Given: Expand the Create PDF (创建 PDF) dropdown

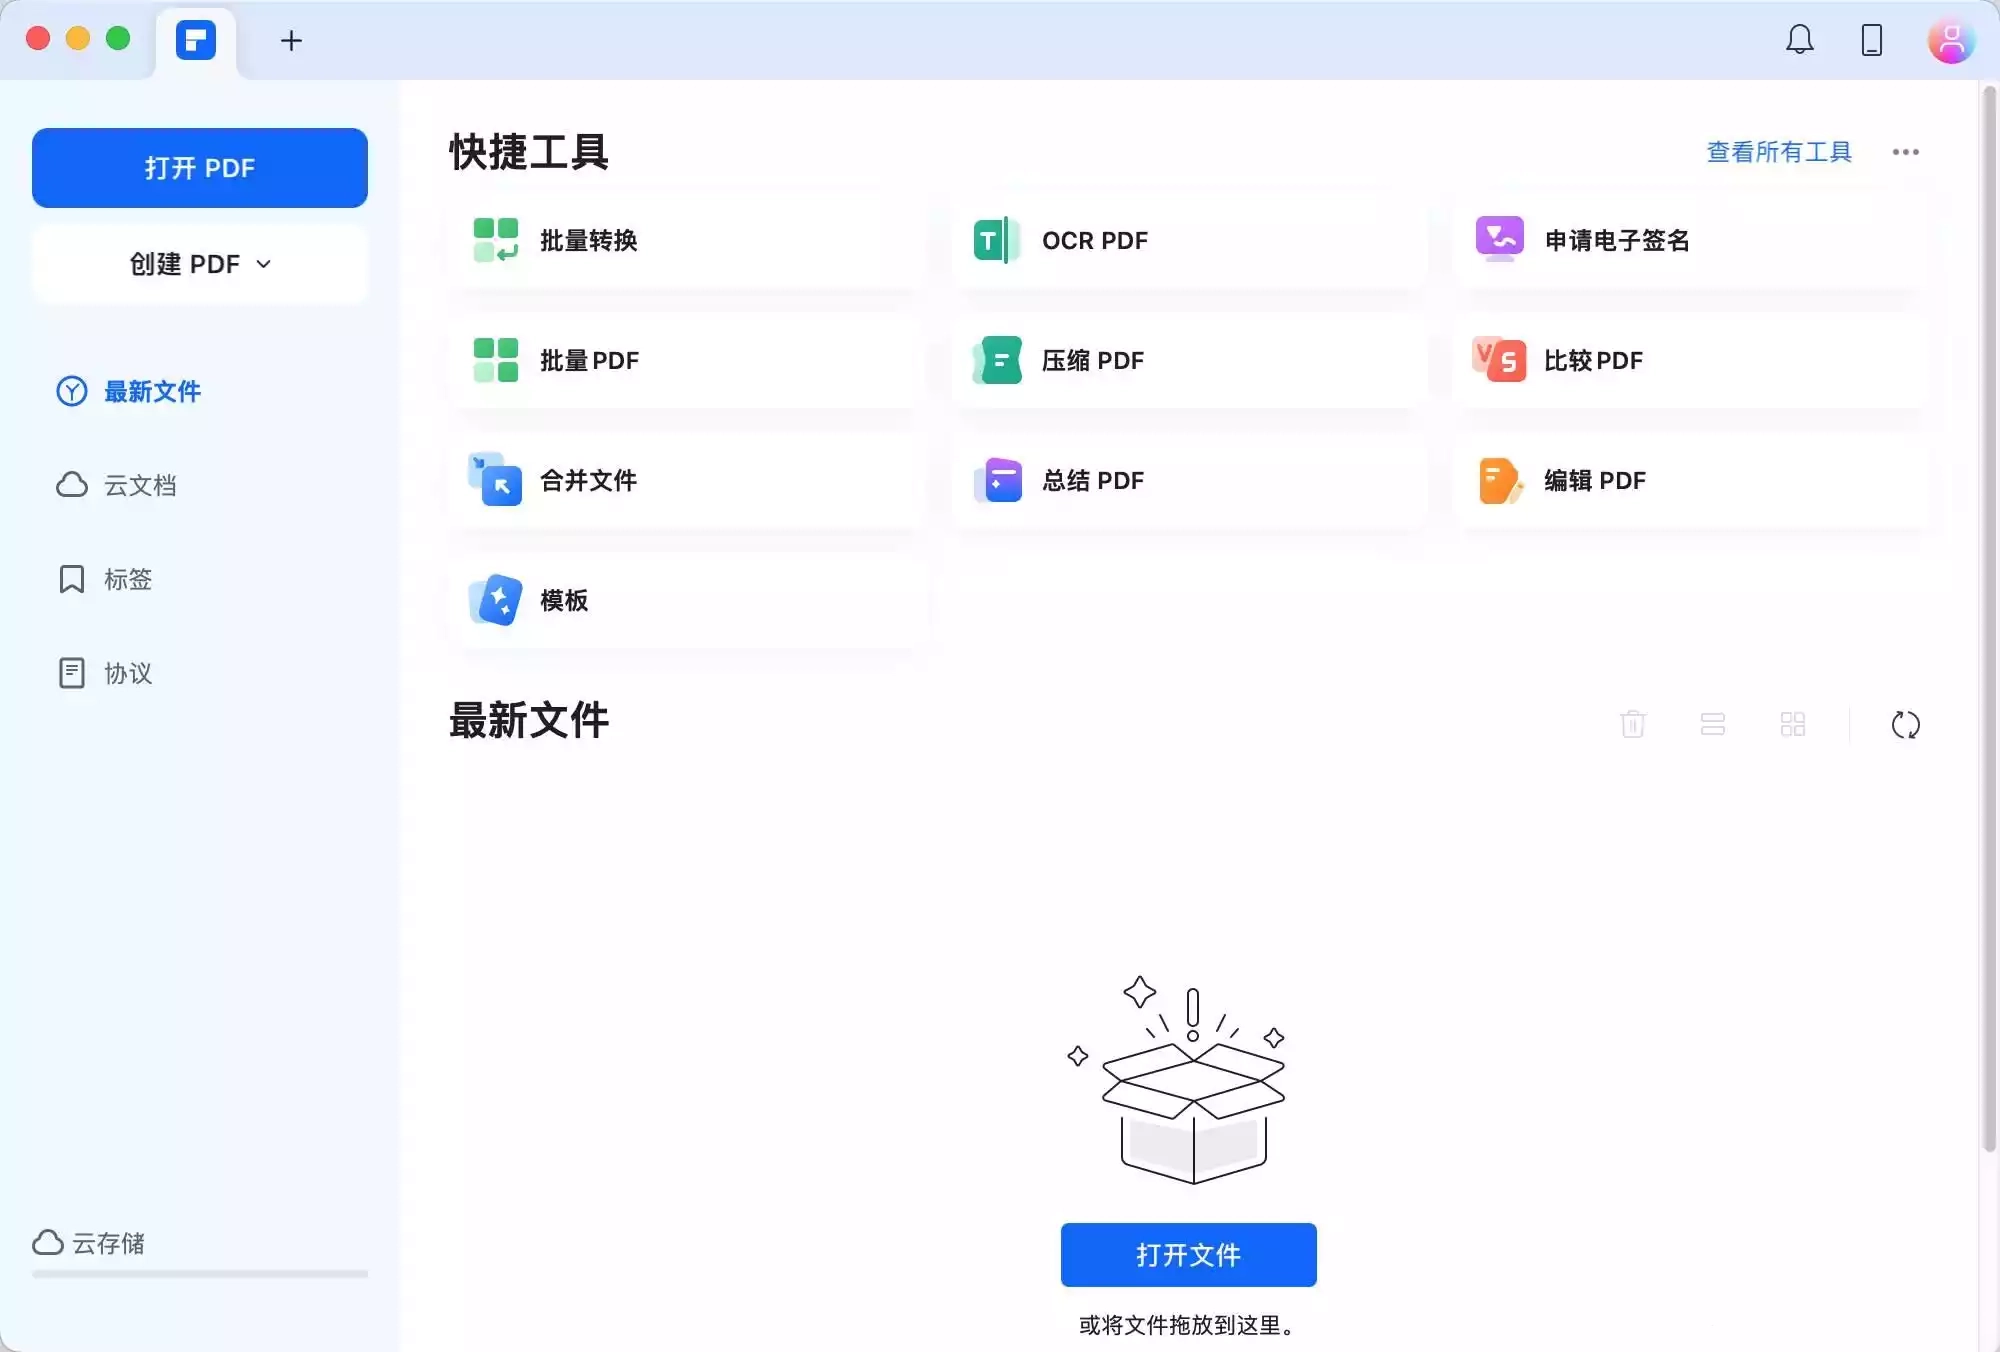Looking at the screenshot, I should [200, 264].
